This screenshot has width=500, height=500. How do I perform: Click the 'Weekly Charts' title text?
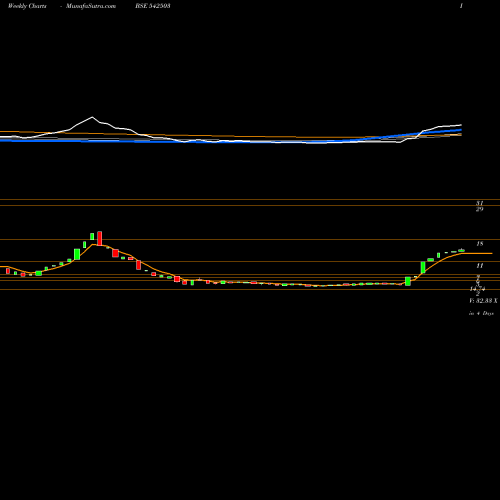tap(27, 6)
